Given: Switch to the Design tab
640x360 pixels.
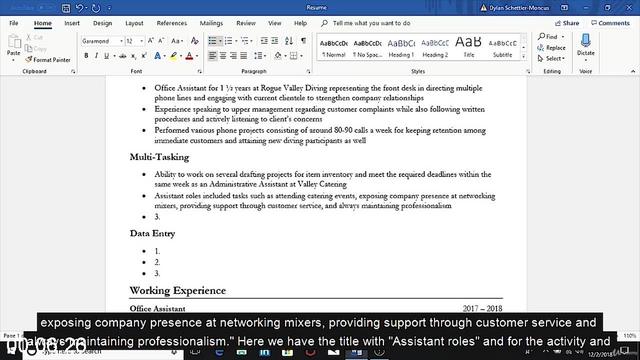Looking at the screenshot, I should (x=102, y=23).
